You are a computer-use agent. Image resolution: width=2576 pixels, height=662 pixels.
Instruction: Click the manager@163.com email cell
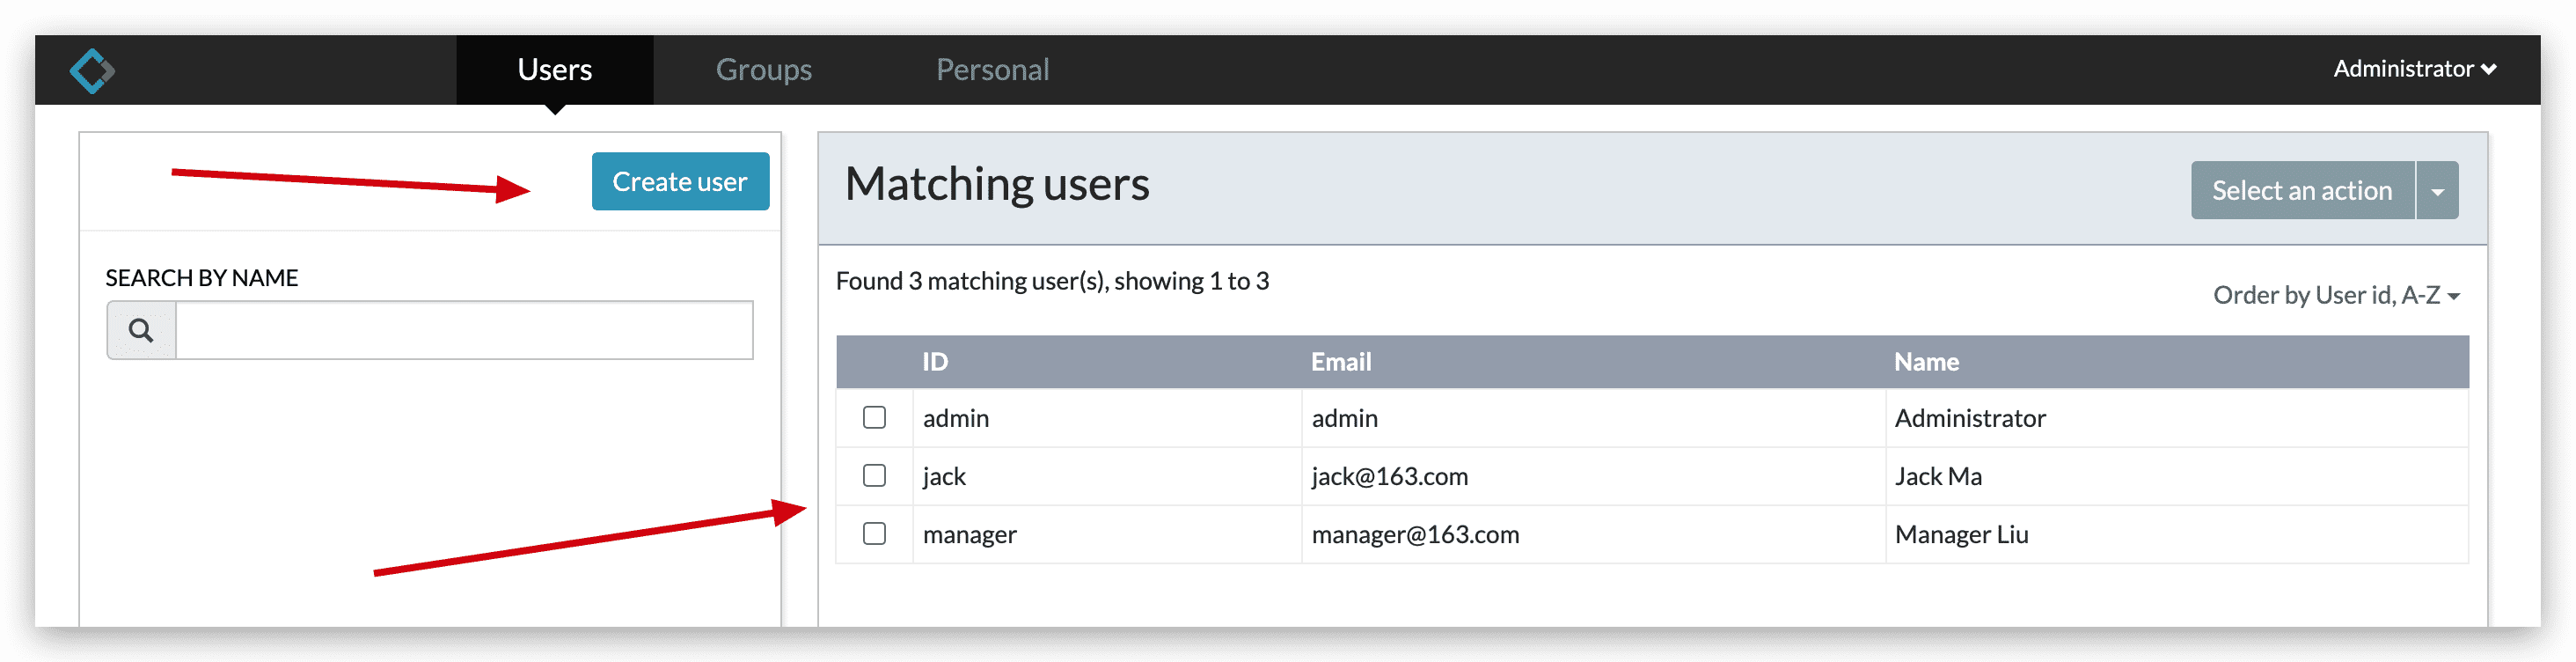(x=1593, y=534)
